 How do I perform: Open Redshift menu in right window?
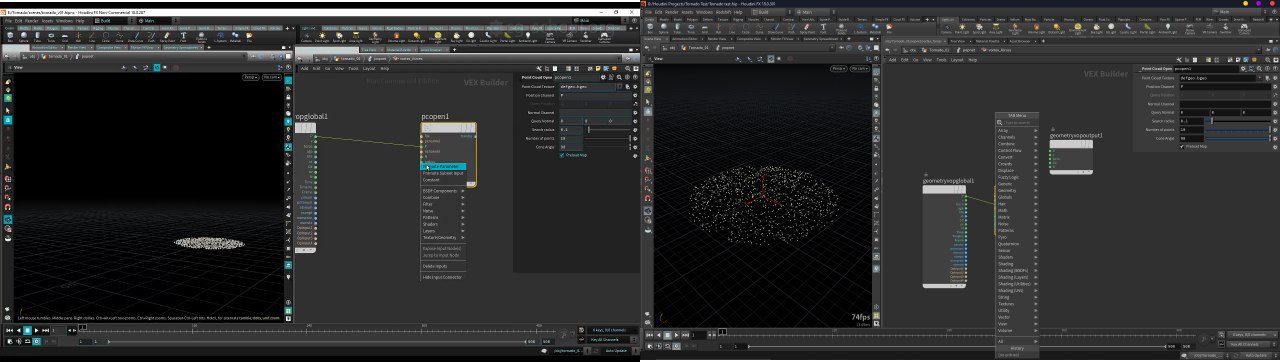click(722, 12)
